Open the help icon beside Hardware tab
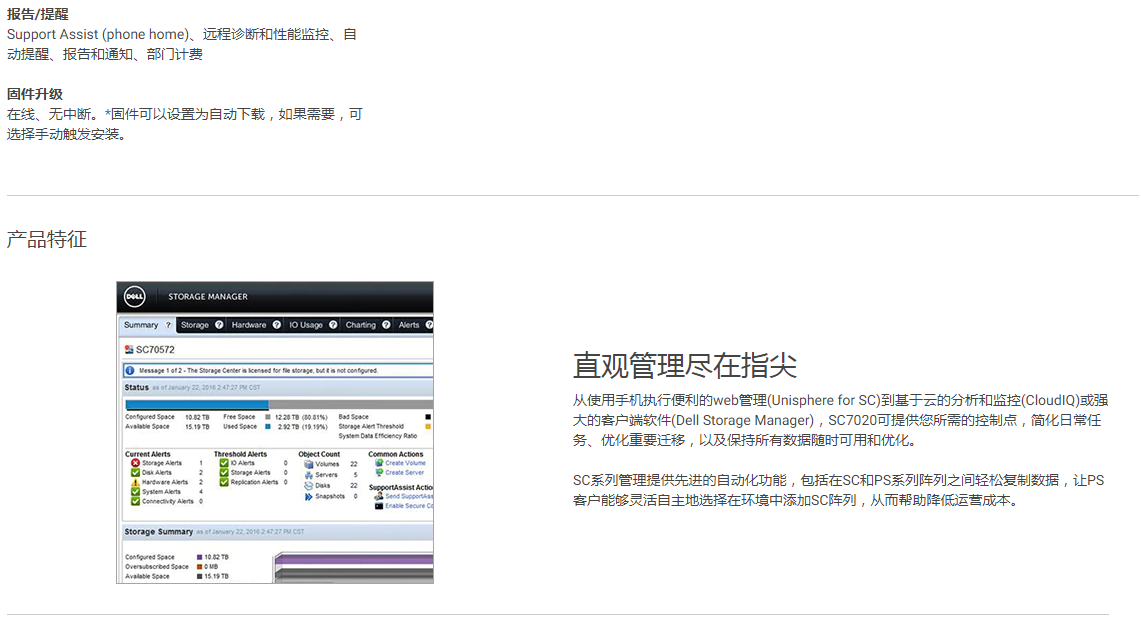Viewport: 1141px width, 623px height. pos(277,325)
